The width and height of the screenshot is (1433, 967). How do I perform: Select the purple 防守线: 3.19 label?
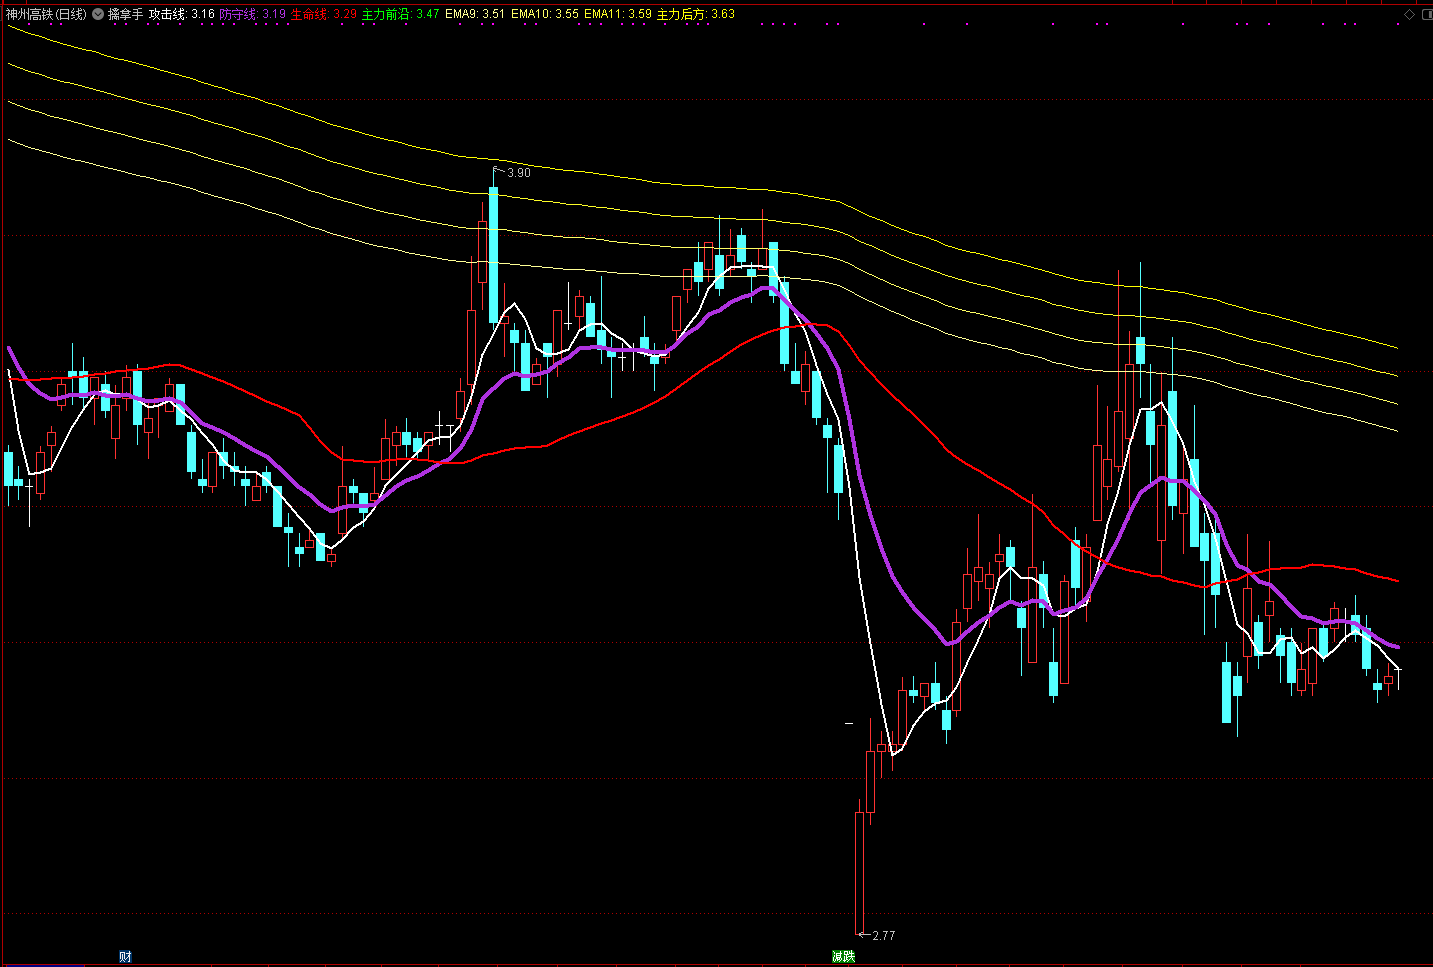pyautogui.click(x=253, y=14)
